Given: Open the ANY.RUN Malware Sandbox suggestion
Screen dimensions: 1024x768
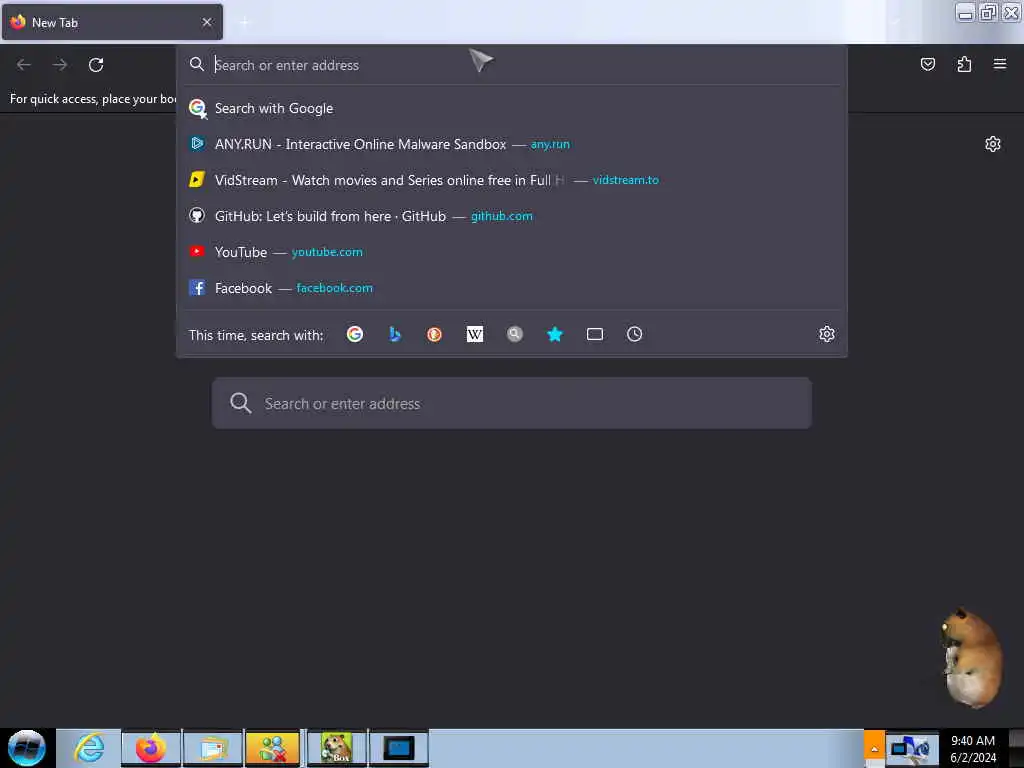Looking at the screenshot, I should (511, 144).
